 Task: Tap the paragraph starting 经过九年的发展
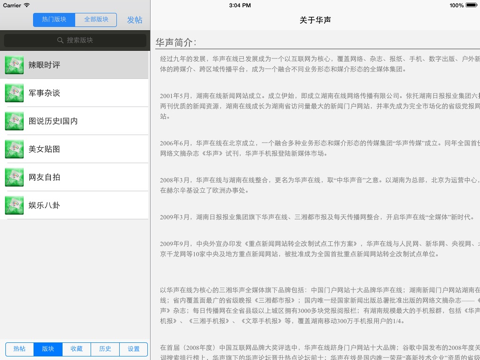click(x=320, y=64)
